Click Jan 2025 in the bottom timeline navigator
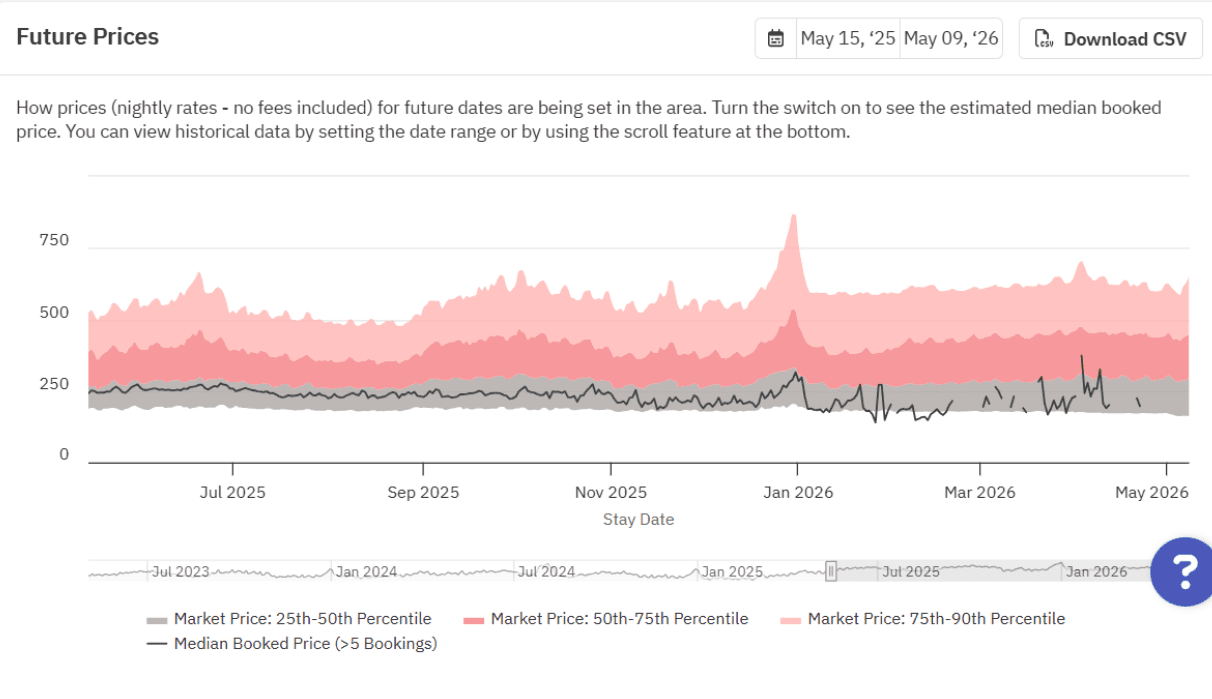 (x=732, y=572)
